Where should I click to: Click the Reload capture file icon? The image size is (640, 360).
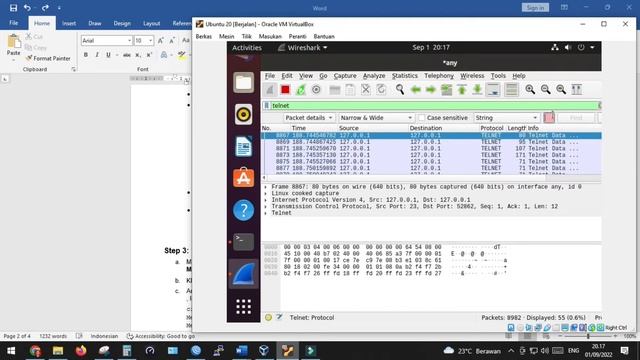coord(381,89)
